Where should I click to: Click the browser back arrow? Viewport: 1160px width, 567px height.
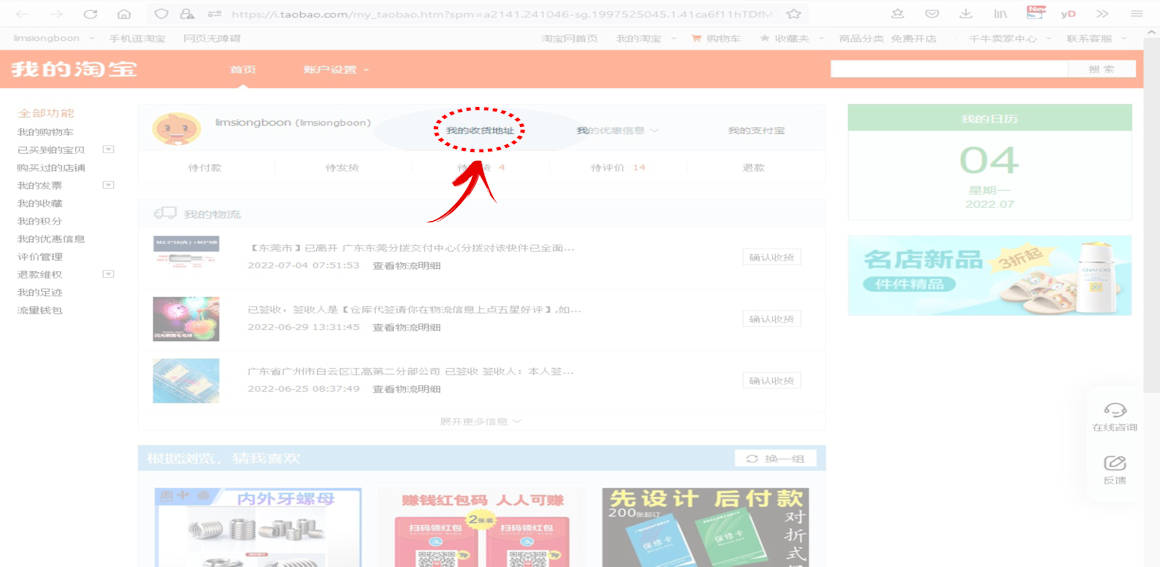22,14
